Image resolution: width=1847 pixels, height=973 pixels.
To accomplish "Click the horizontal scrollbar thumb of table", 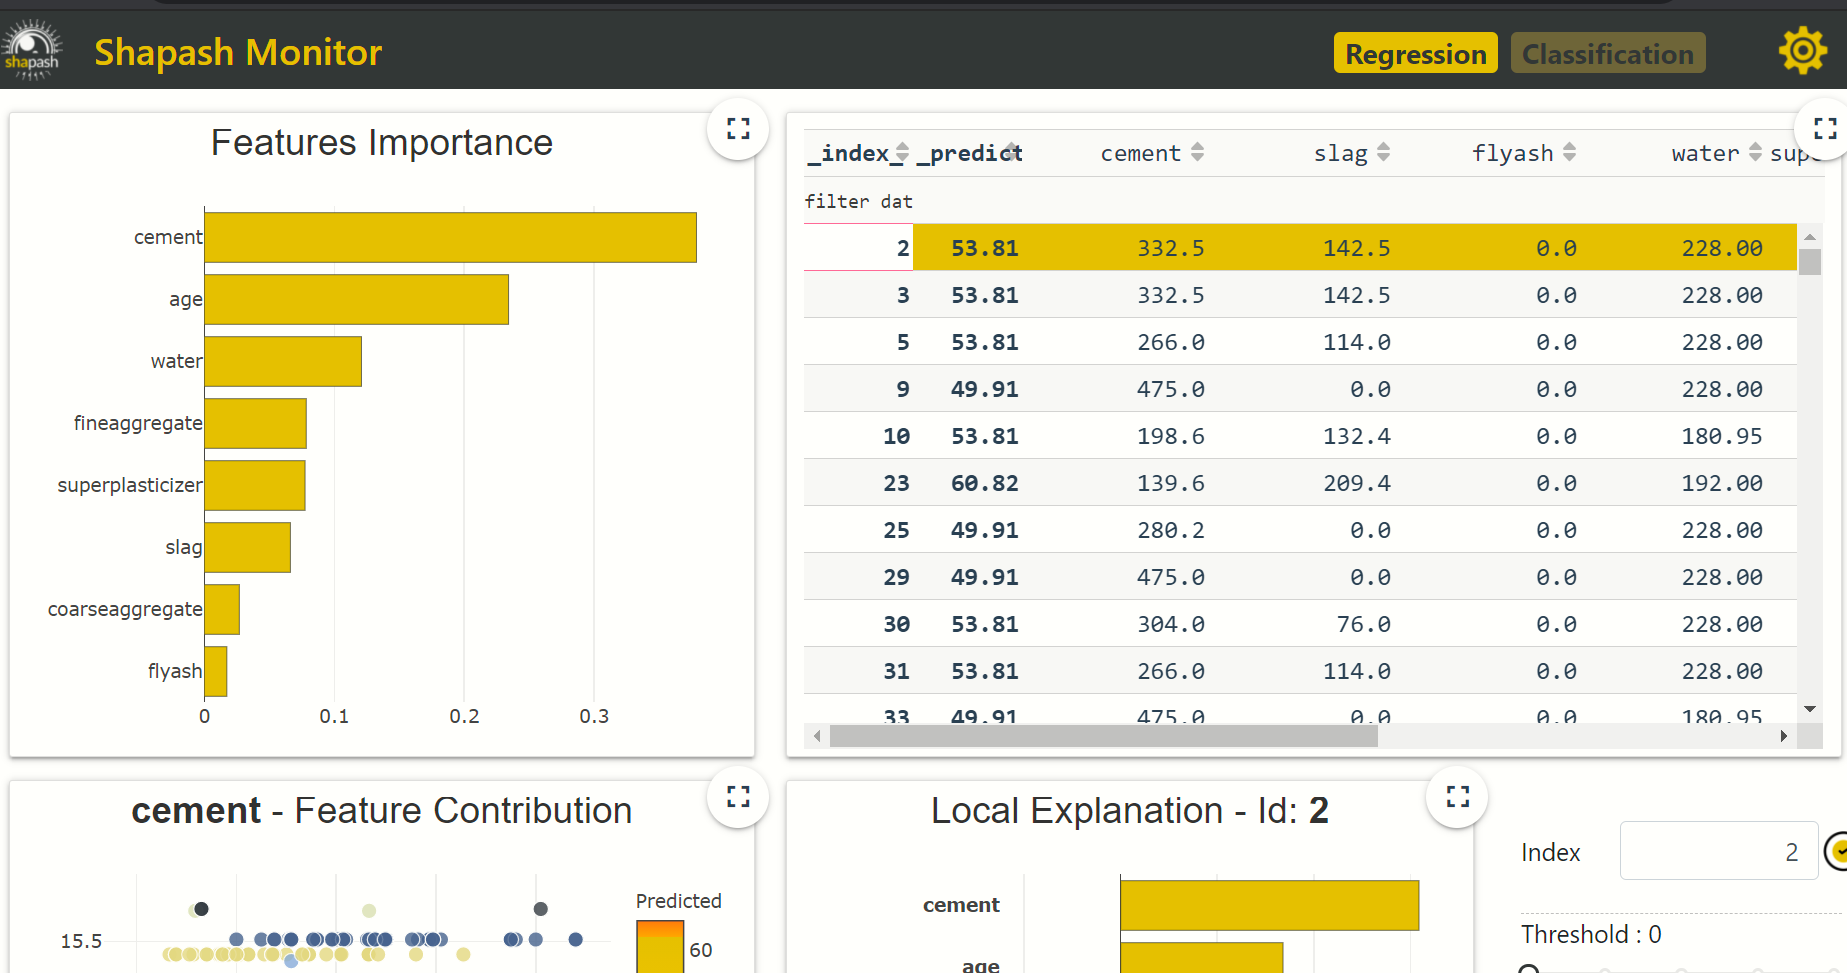I will pyautogui.click(x=1104, y=736).
